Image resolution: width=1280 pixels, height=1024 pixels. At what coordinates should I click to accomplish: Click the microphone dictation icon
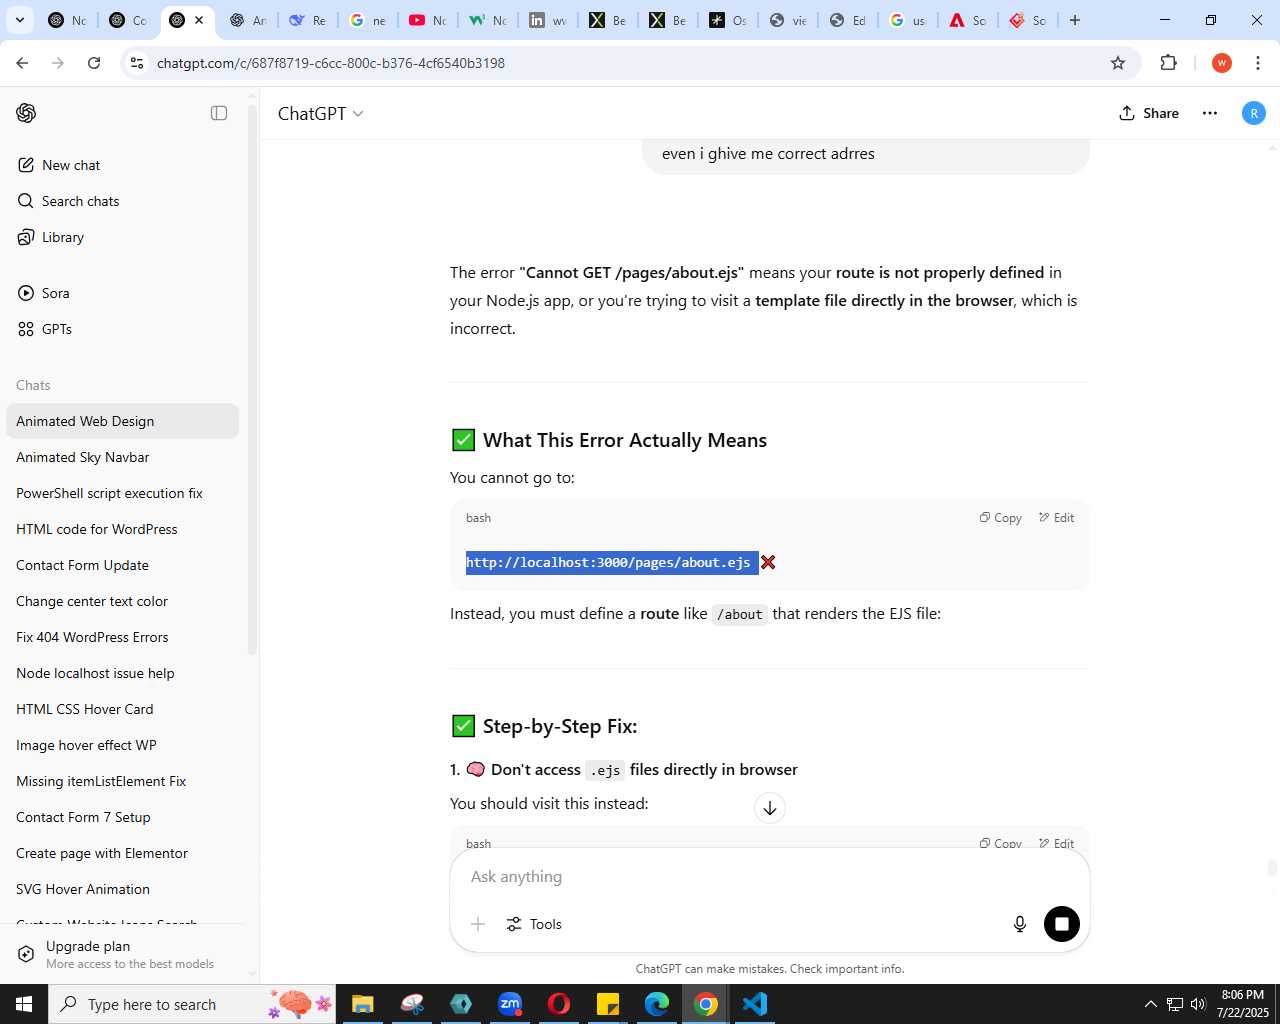pos(1020,924)
